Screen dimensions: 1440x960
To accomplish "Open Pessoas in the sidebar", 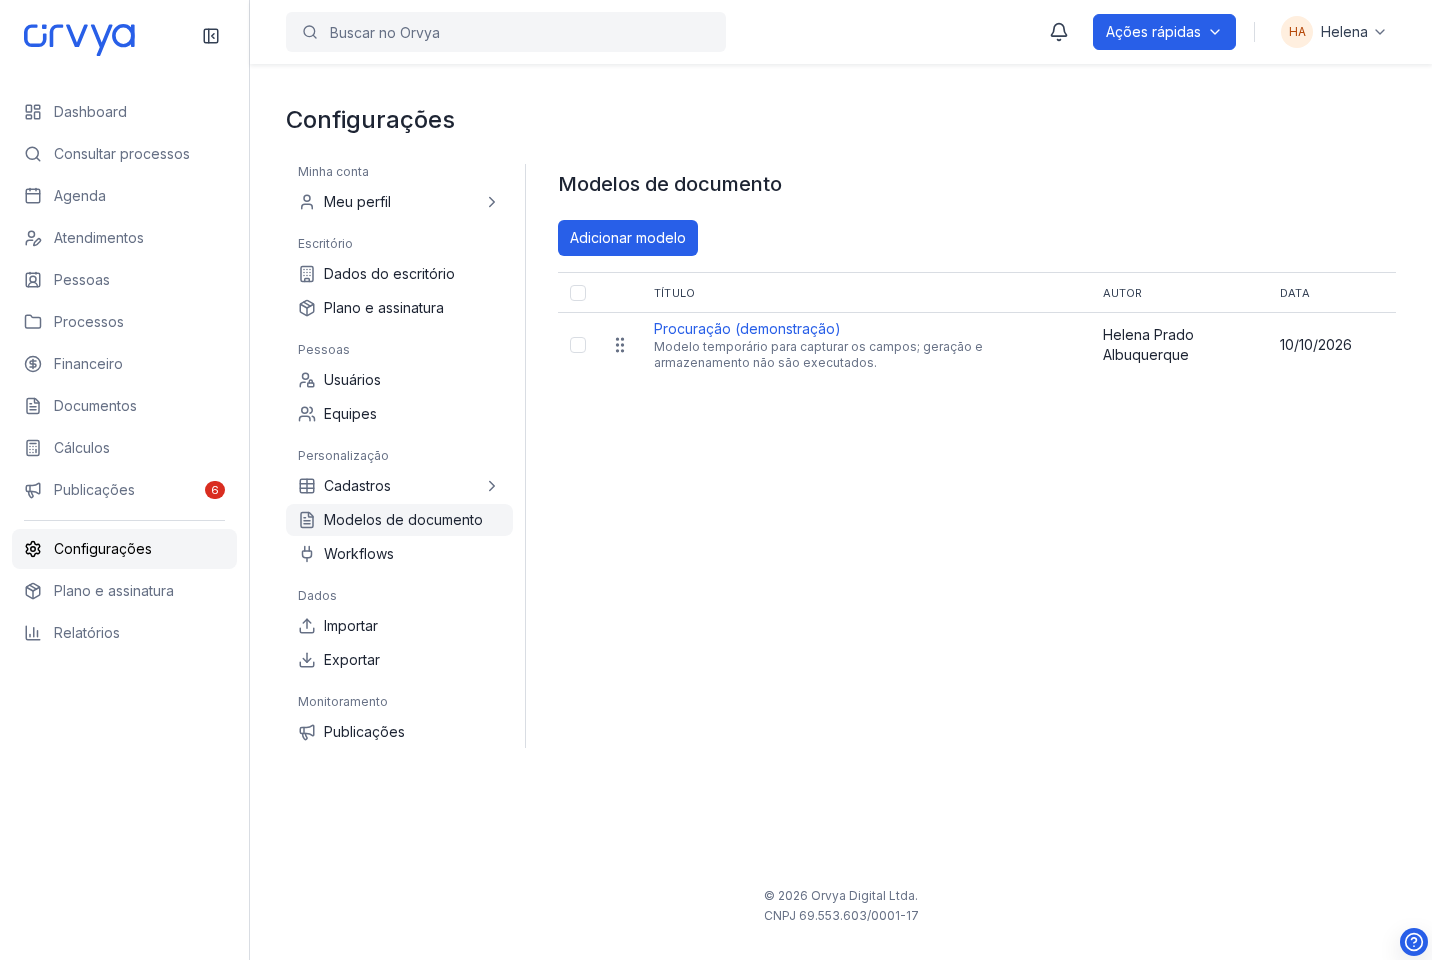I will pos(124,280).
